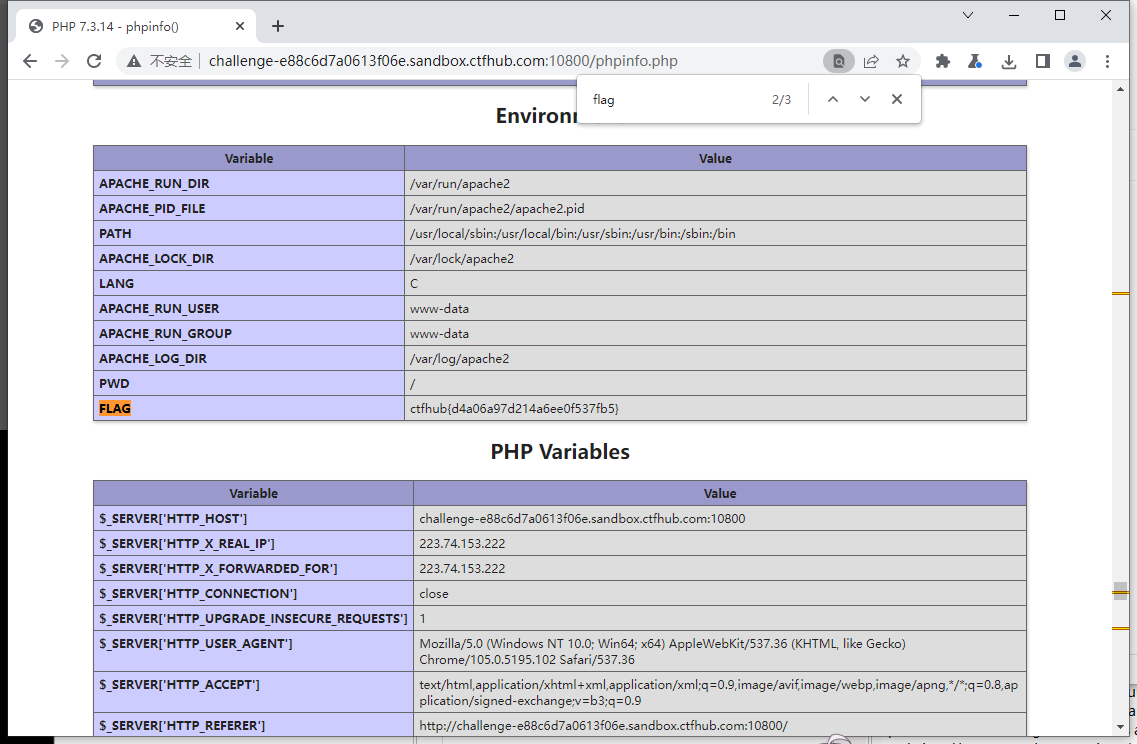
Task: Close the PHP 7.3.14 phpinfo tab
Action: pos(240,26)
